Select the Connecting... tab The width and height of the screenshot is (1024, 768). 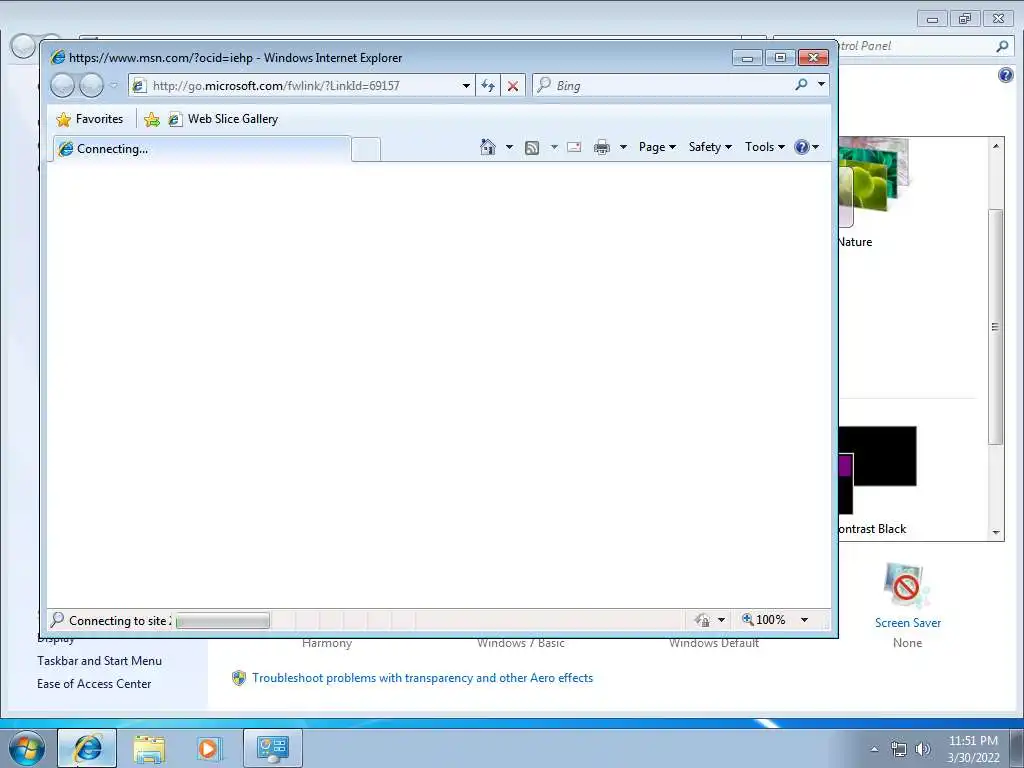pyautogui.click(x=201, y=149)
